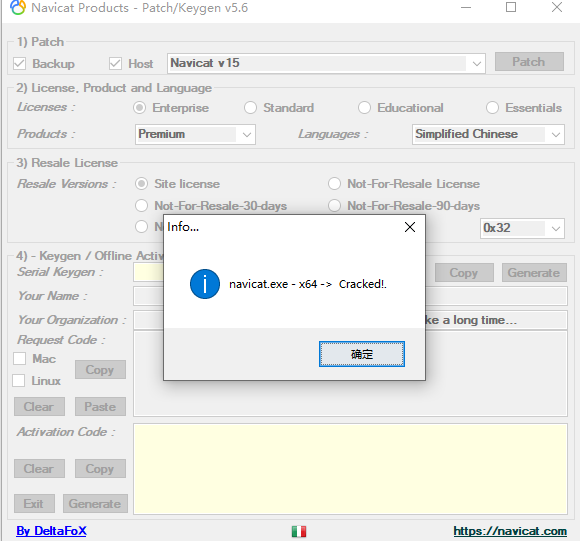Screen dimensions: 580x541
Task: Close the Info dialog with the X
Action: pyautogui.click(x=410, y=227)
